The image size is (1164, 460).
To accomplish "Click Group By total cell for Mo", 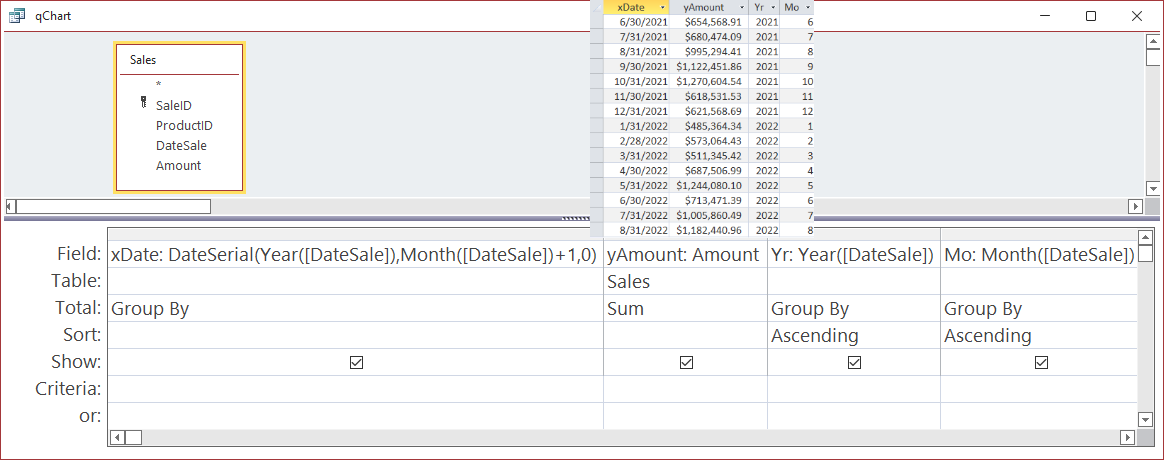I will click(1039, 308).
